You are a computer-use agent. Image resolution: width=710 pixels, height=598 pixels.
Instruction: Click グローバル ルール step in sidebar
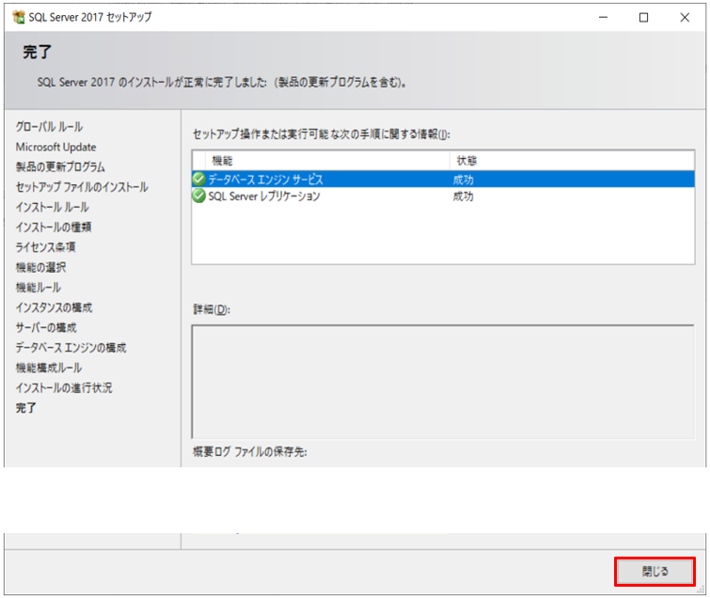(49, 127)
